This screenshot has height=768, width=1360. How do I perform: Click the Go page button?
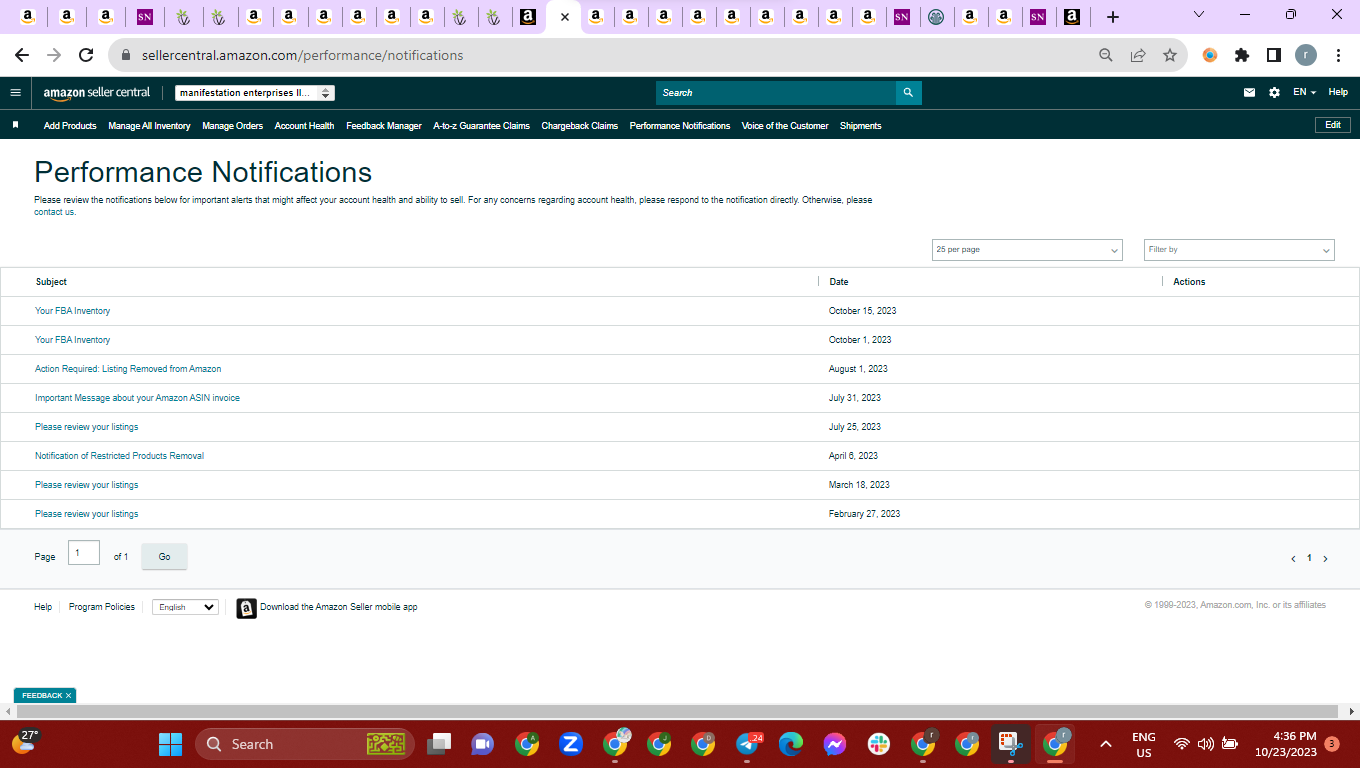coord(164,557)
